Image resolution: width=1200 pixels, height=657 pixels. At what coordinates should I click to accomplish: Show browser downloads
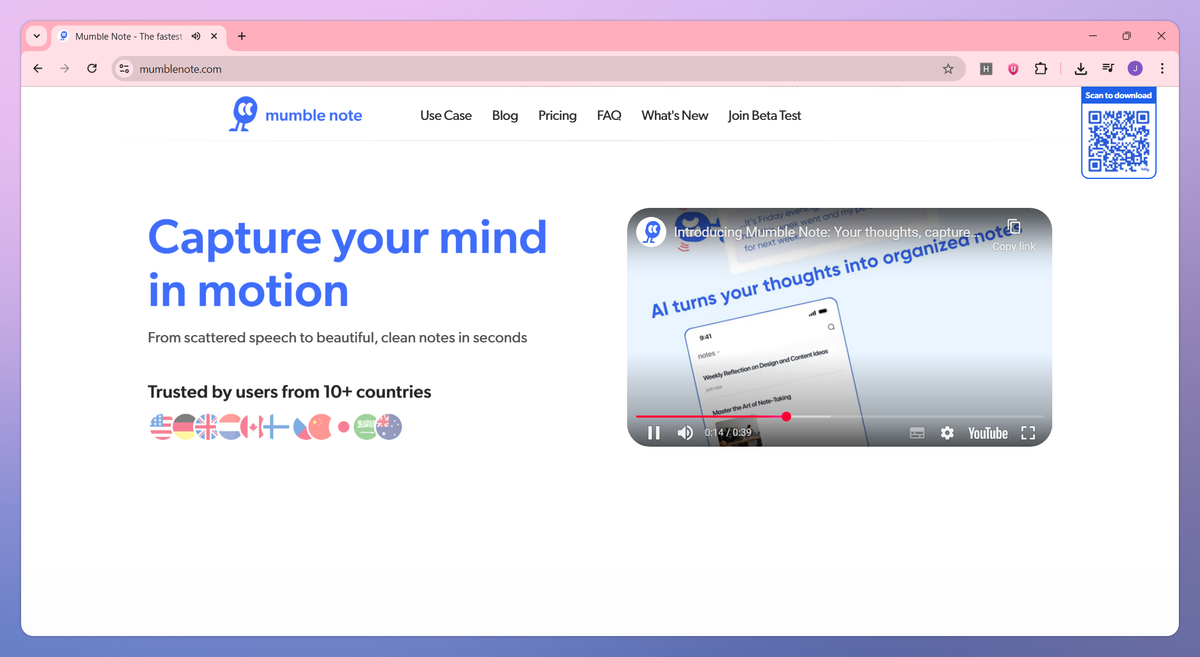1080,69
